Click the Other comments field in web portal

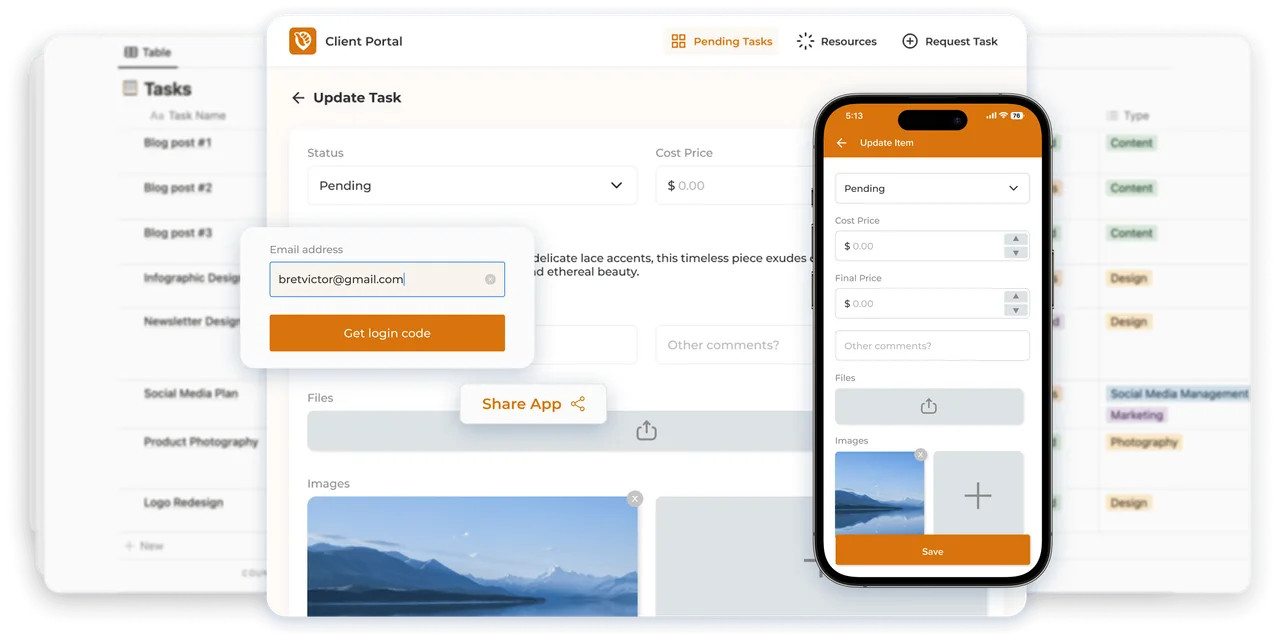[x=735, y=345]
